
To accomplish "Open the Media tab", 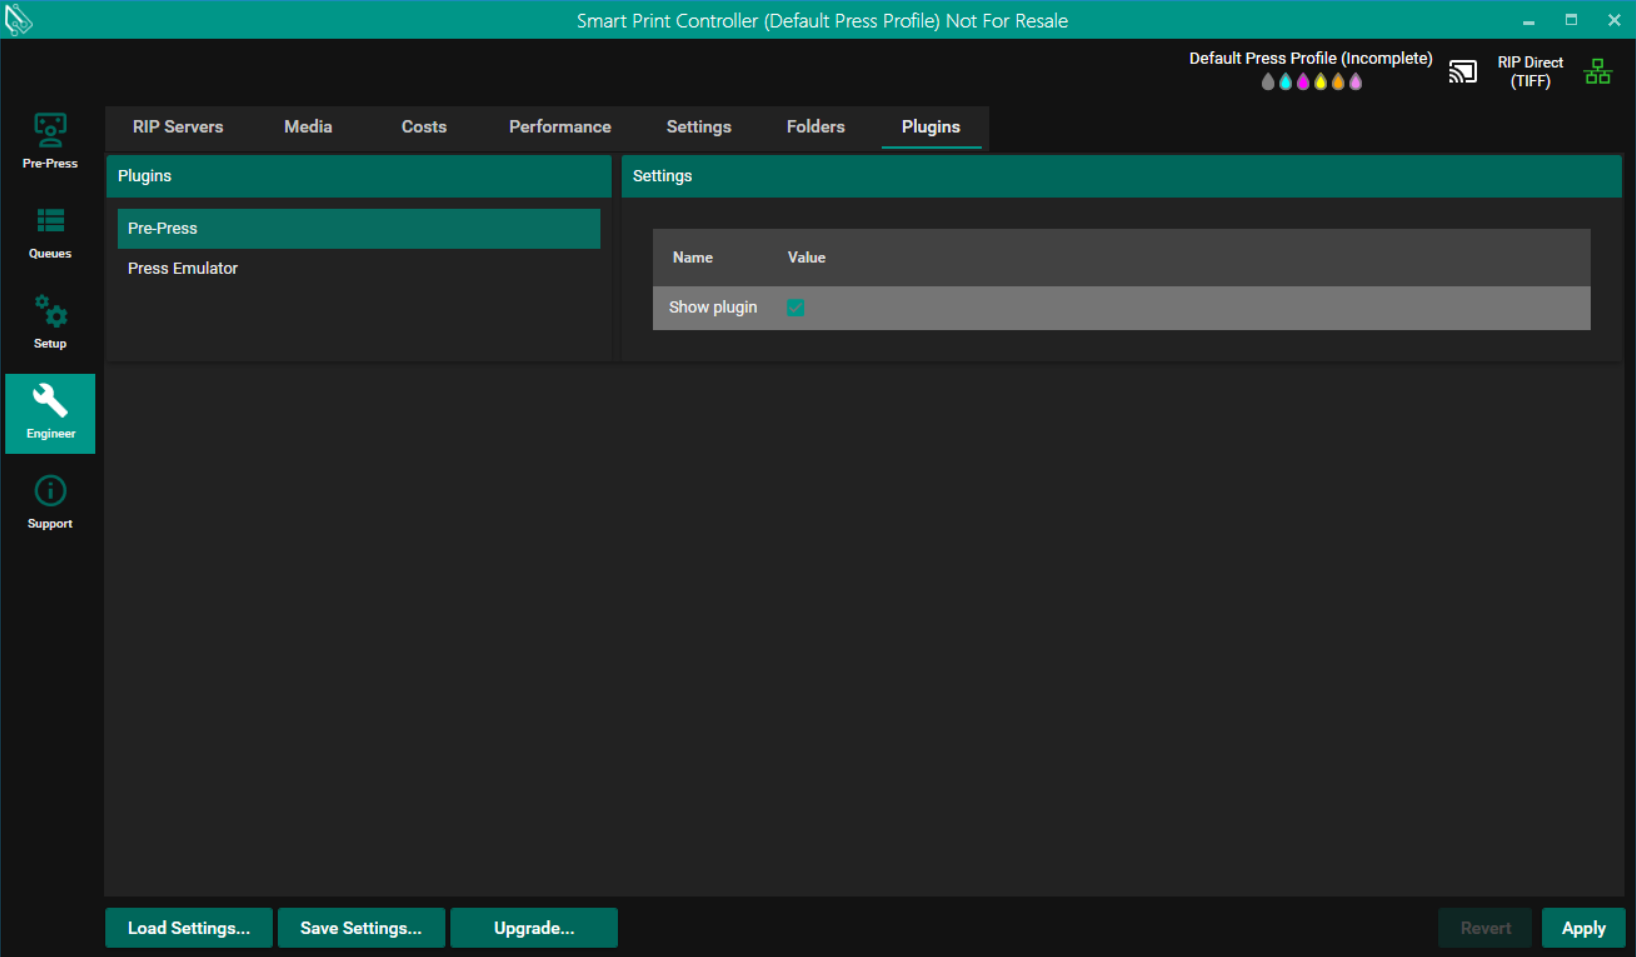I will (308, 127).
